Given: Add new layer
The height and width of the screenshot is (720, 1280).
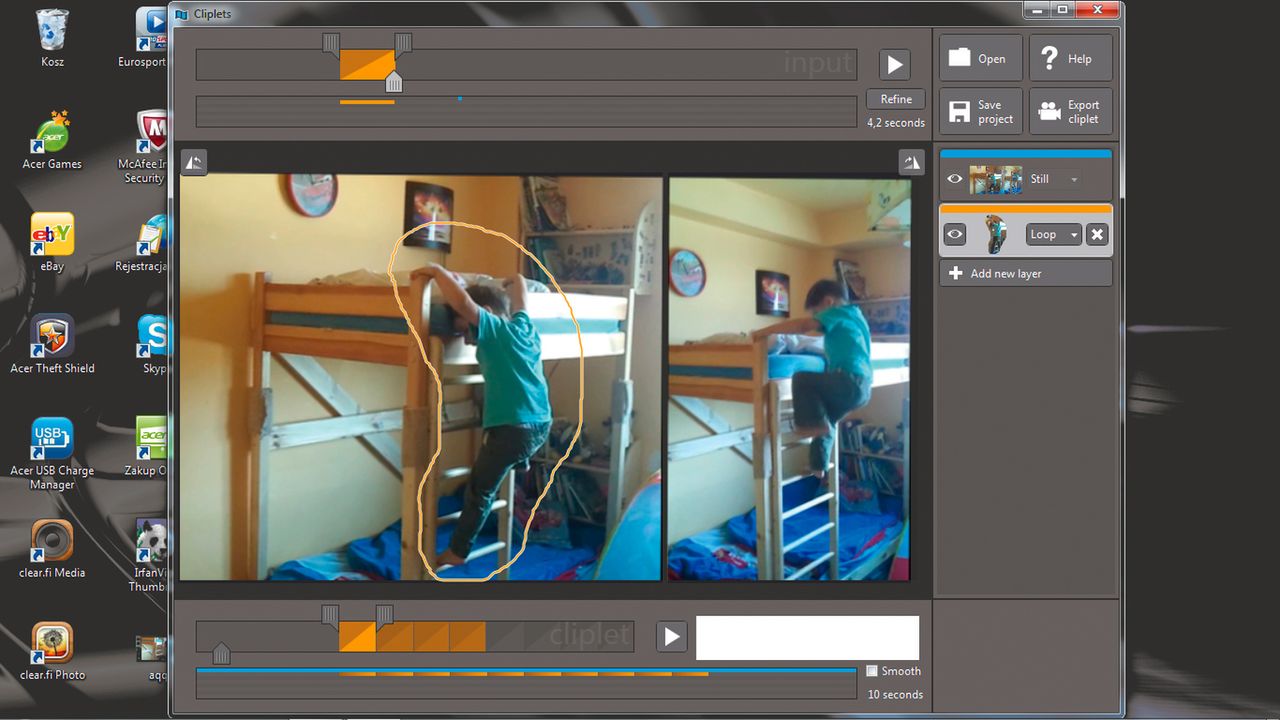Looking at the screenshot, I should coord(1025,273).
